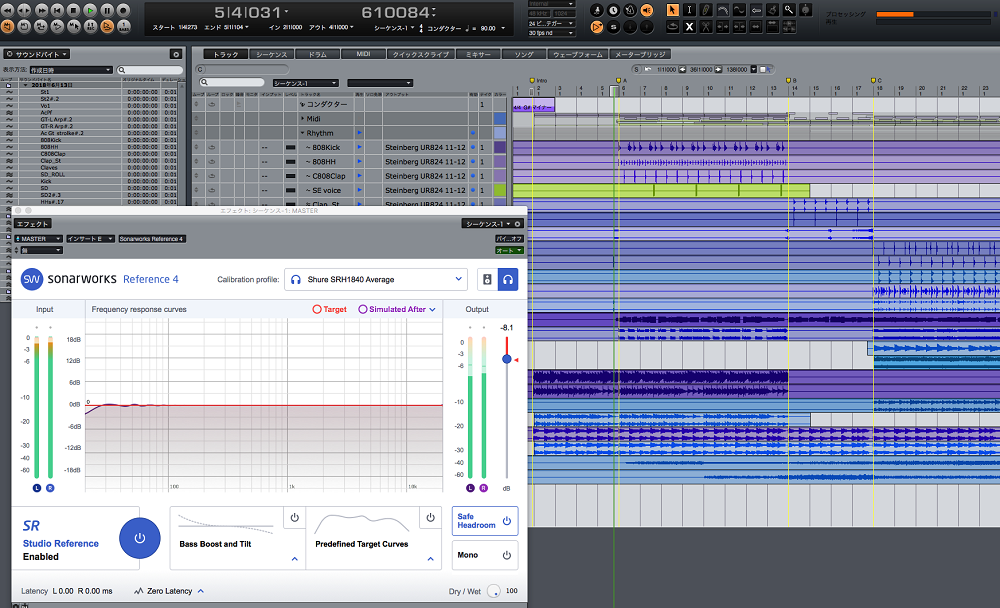
Task: Select the Pointer arrow tool
Action: (x=672, y=10)
